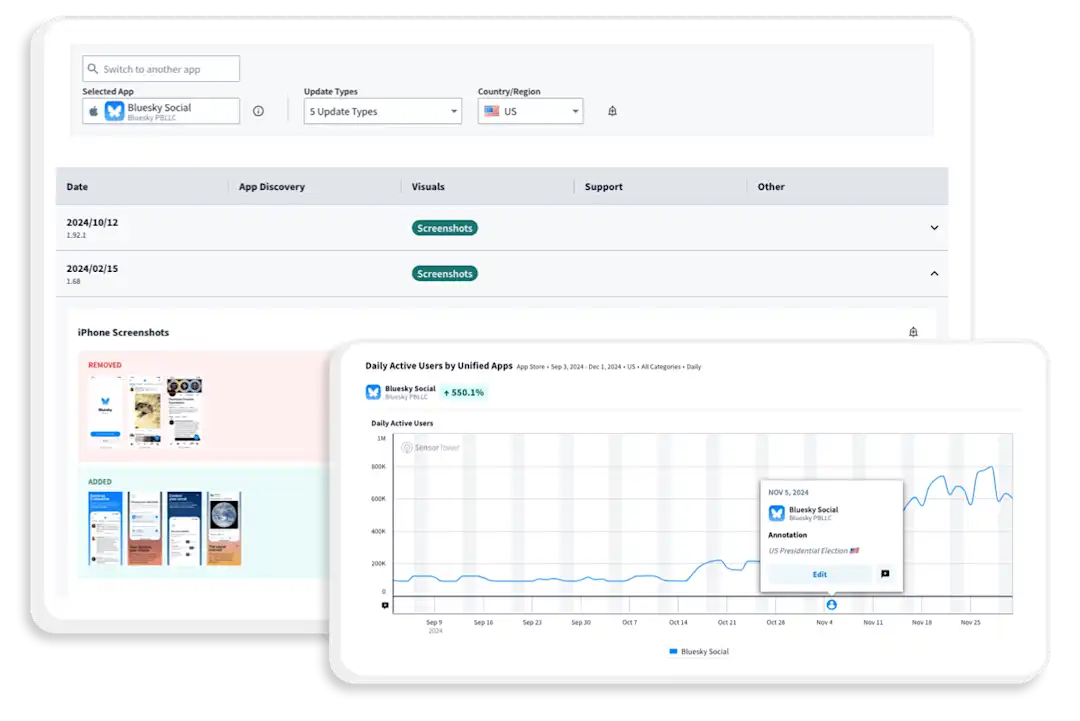Click the Other column header
Screen dimensions: 1080x721
[x=771, y=187]
